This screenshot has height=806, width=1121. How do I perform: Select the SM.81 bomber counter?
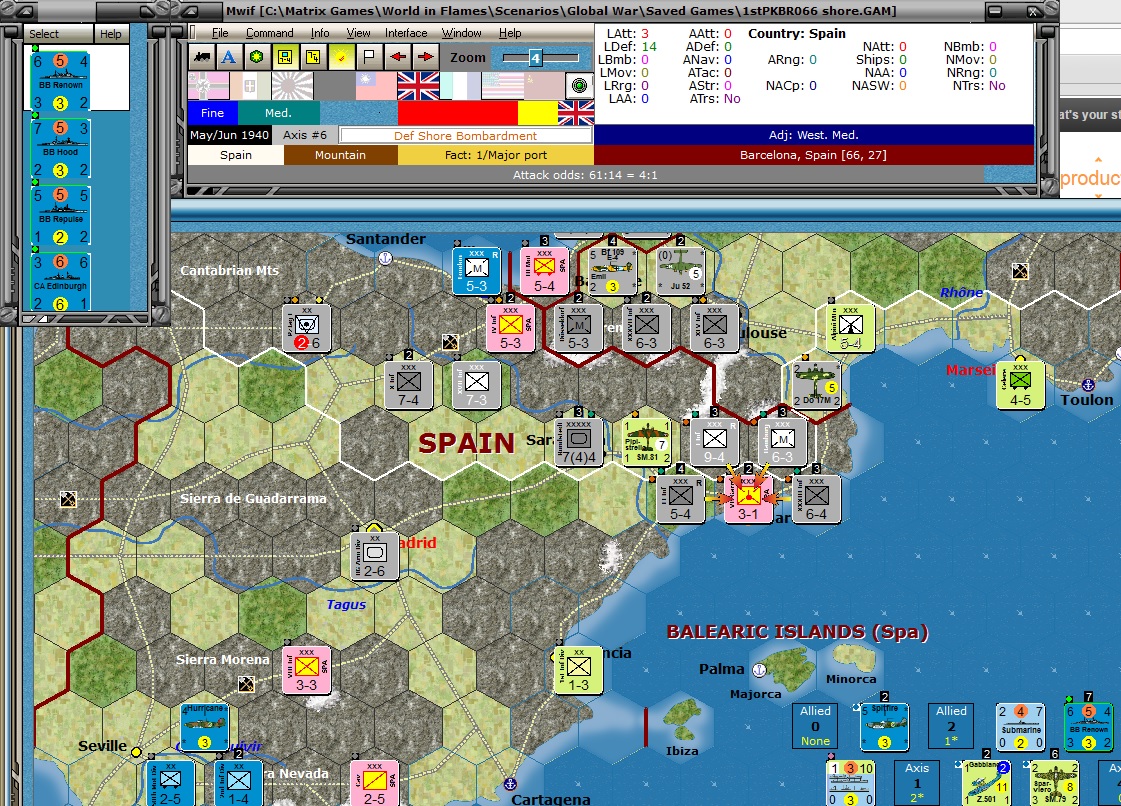646,441
